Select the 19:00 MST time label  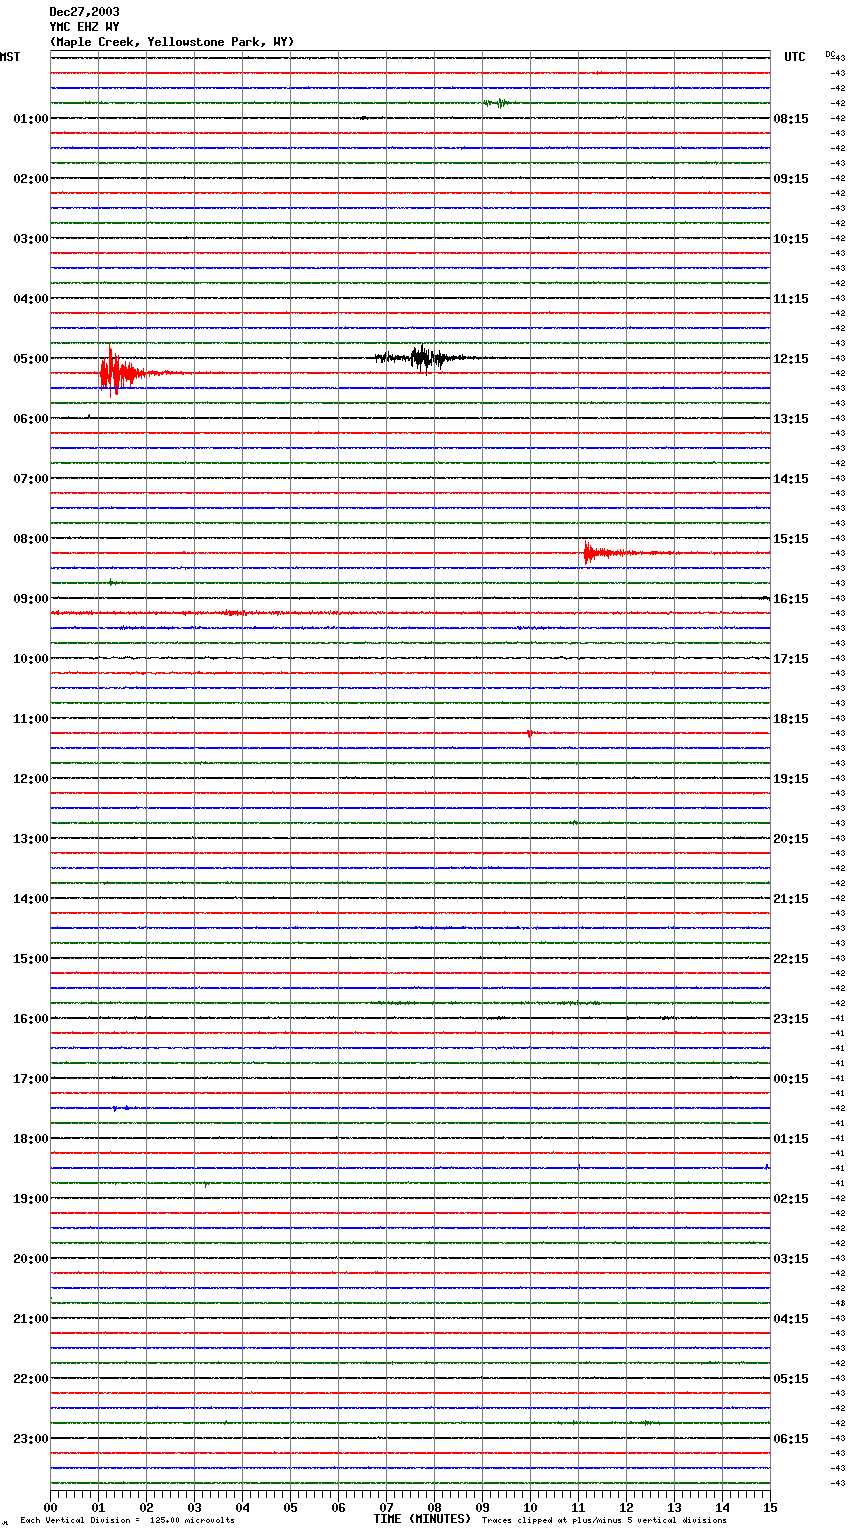(x=31, y=1199)
